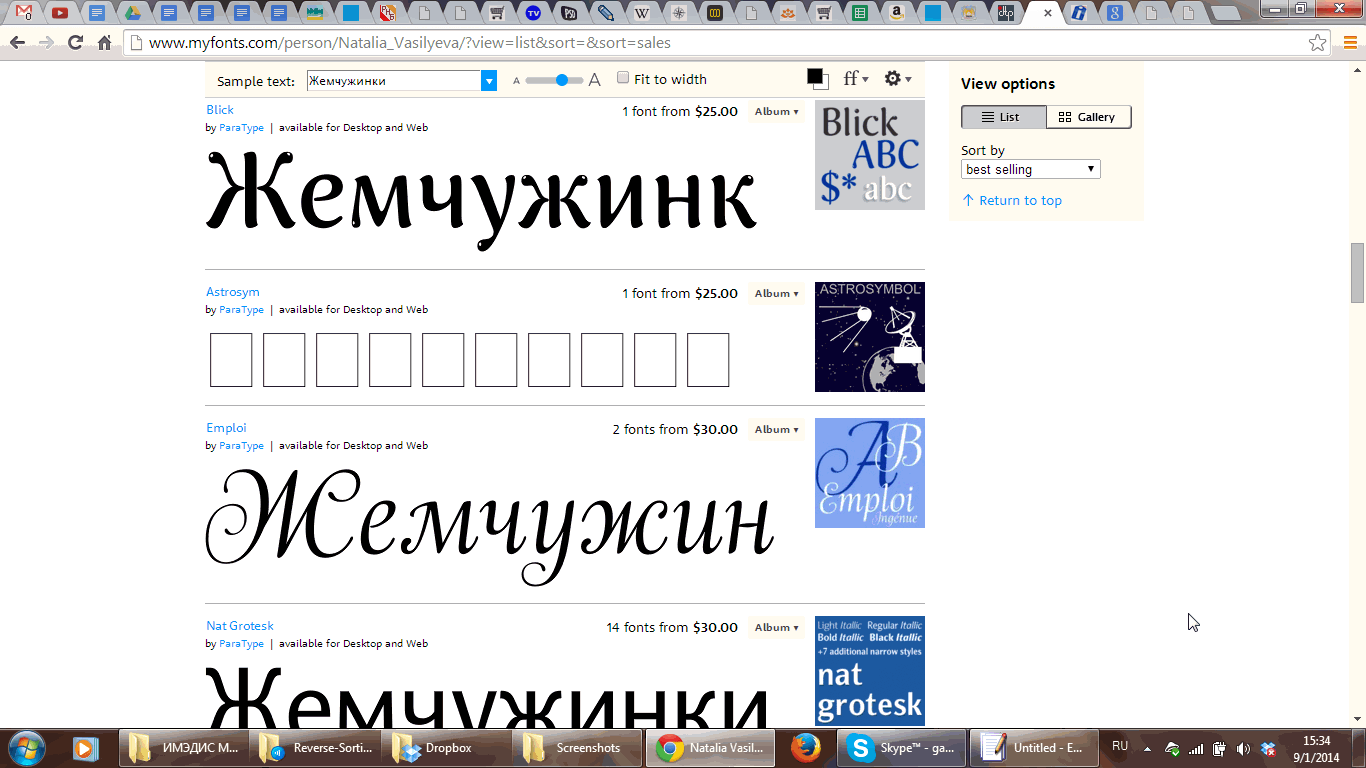Open the black/white text color swatch
The image size is (1366, 768).
pyautogui.click(x=818, y=79)
